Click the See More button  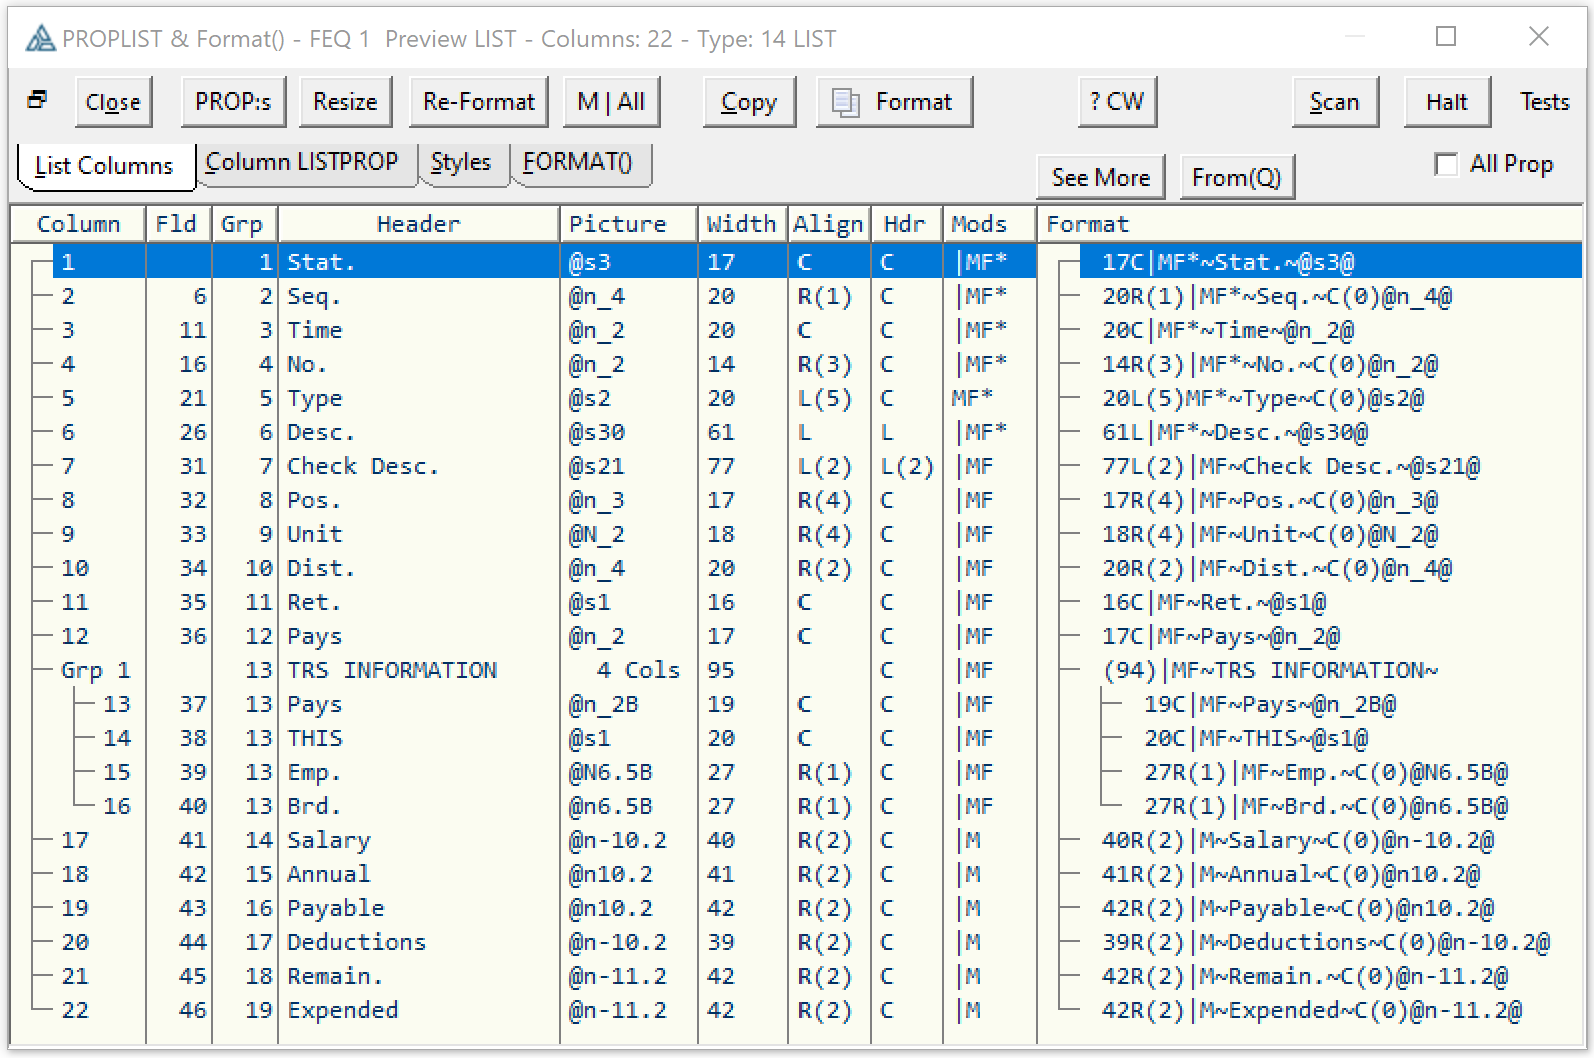pyautogui.click(x=1101, y=178)
